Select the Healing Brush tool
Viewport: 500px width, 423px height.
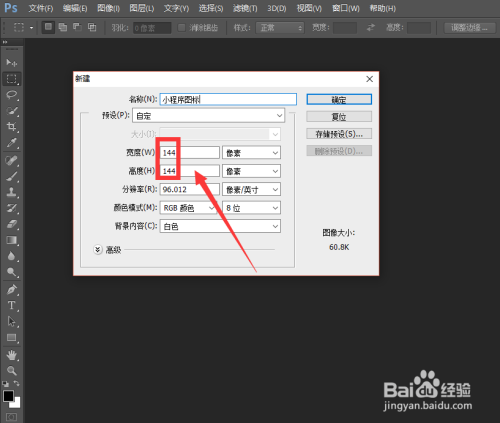tap(12, 160)
